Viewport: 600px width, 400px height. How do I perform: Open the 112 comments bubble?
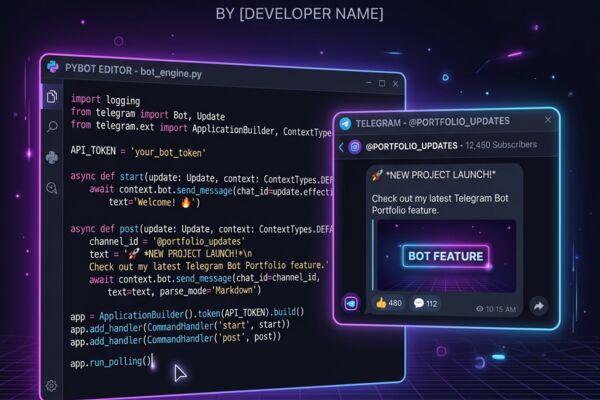click(x=426, y=304)
